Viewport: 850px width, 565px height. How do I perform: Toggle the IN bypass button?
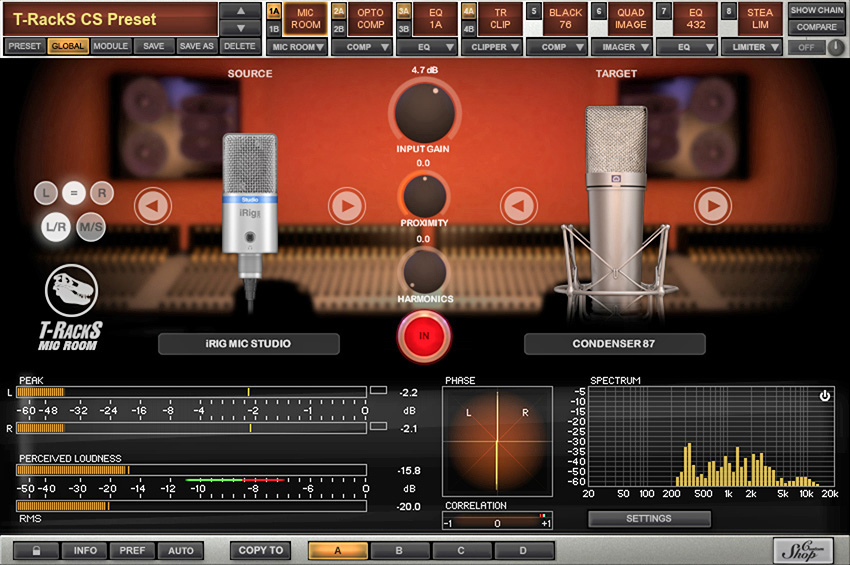click(424, 336)
